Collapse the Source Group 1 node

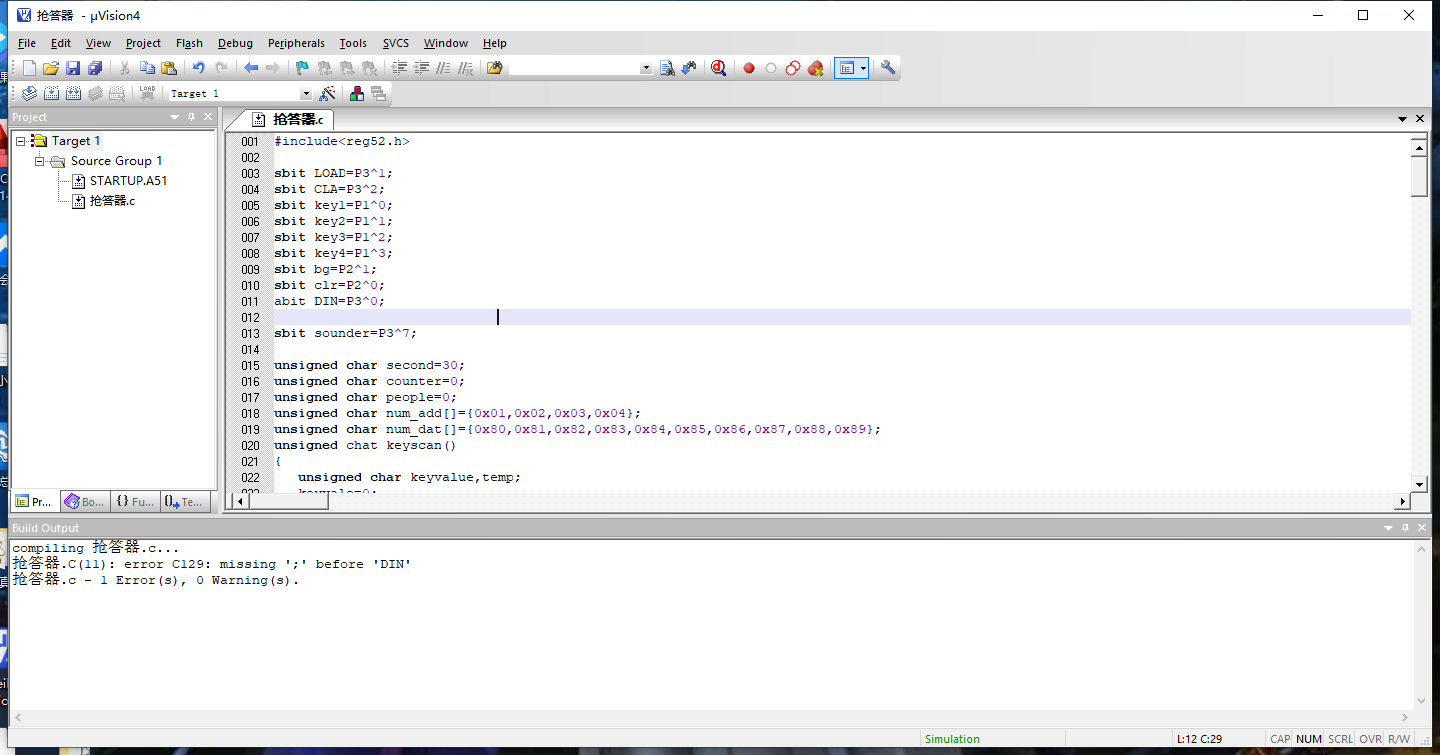pyautogui.click(x=39, y=161)
